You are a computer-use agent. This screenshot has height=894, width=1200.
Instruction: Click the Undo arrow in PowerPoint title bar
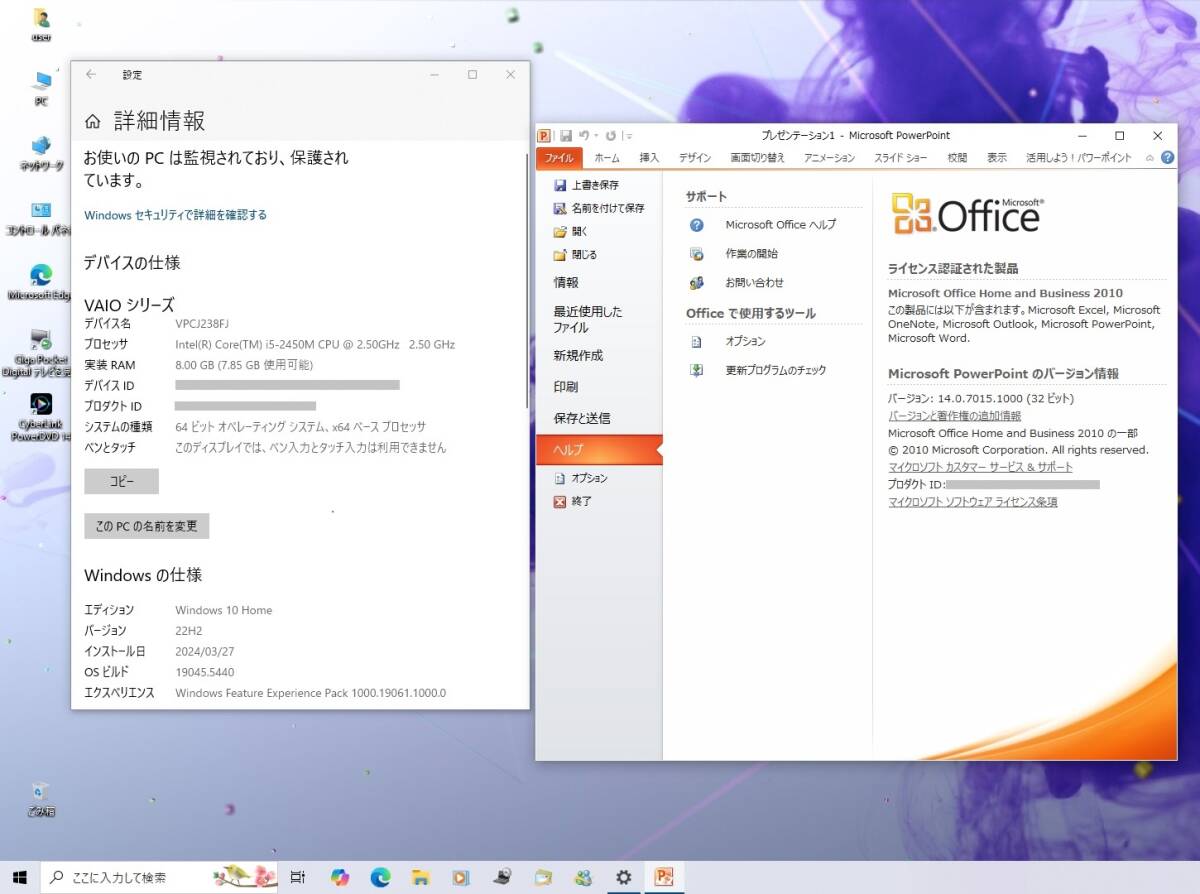tap(582, 136)
